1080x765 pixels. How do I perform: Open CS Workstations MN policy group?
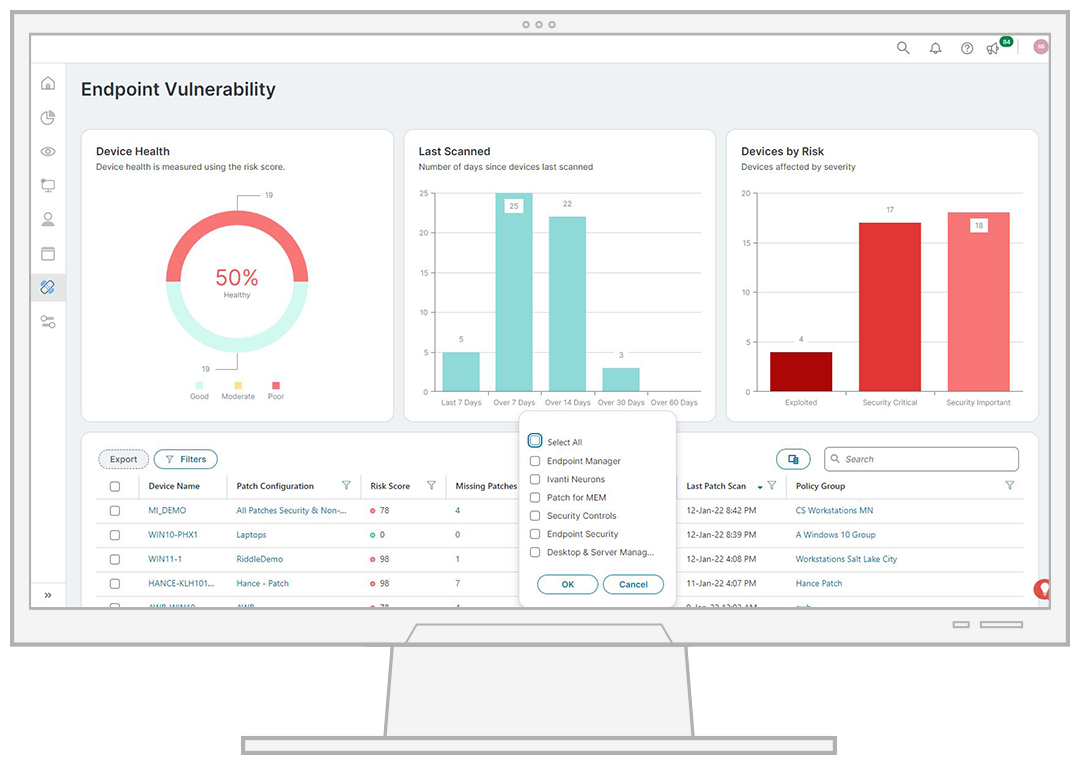[834, 510]
